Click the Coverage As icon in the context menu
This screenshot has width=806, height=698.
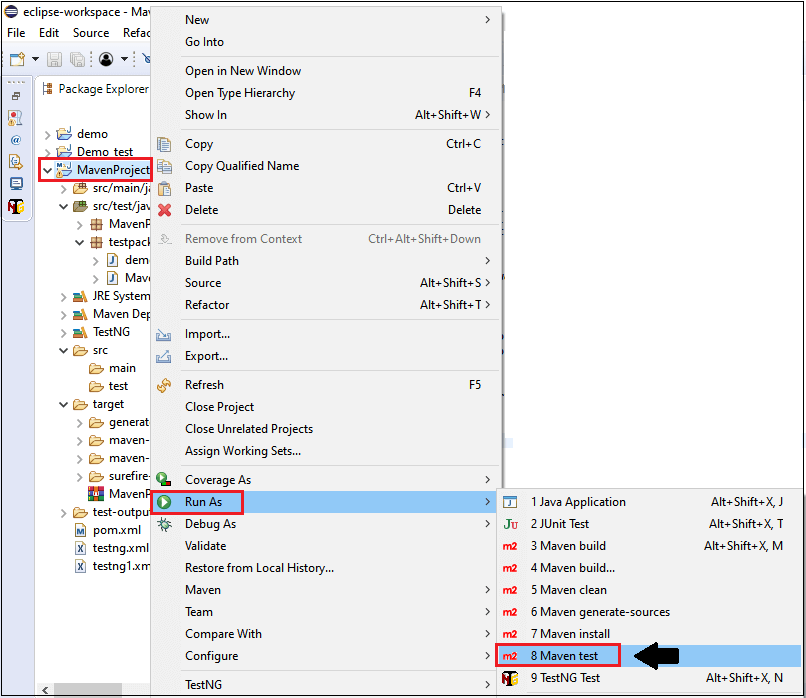163,479
